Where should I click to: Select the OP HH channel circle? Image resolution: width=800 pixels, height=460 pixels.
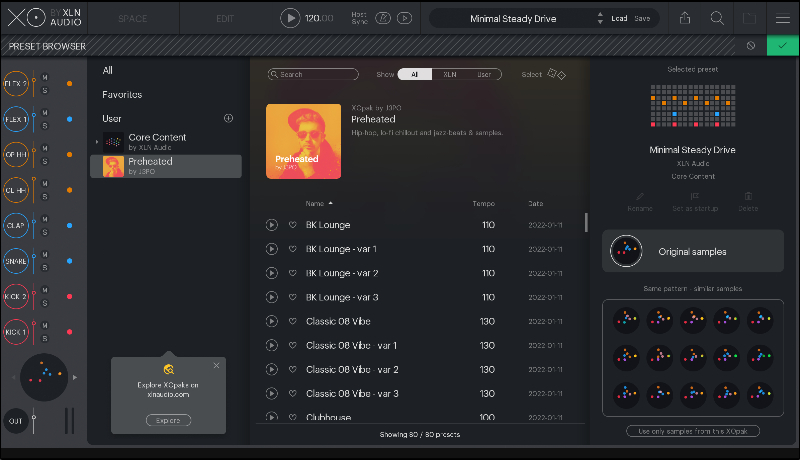click(16, 155)
